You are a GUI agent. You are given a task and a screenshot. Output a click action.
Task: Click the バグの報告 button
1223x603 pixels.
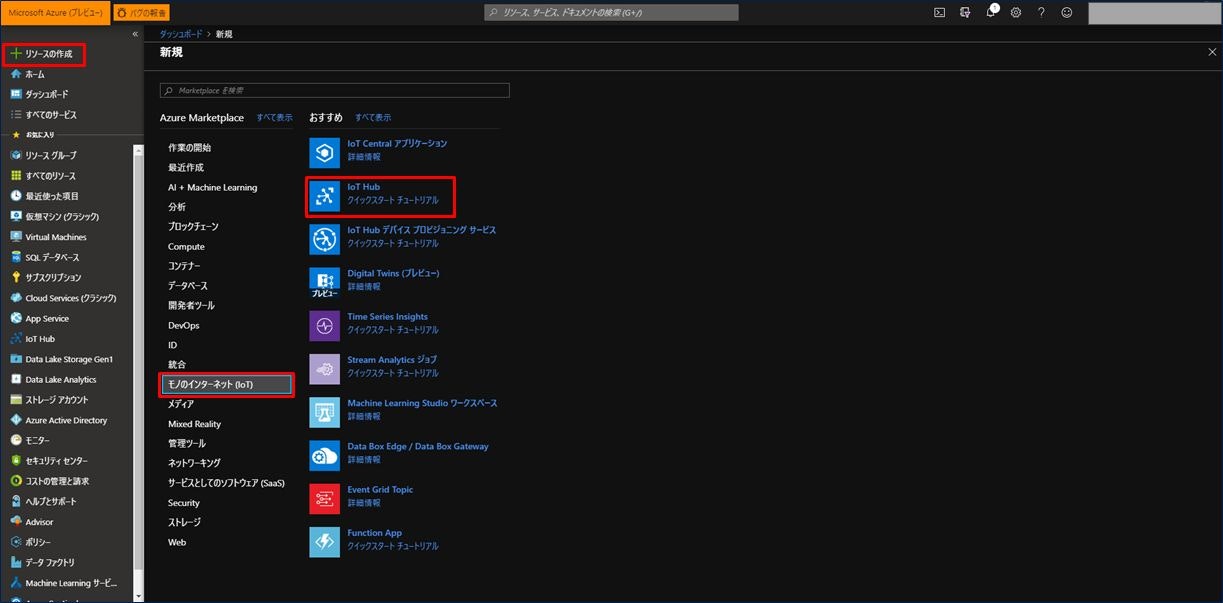click(141, 13)
